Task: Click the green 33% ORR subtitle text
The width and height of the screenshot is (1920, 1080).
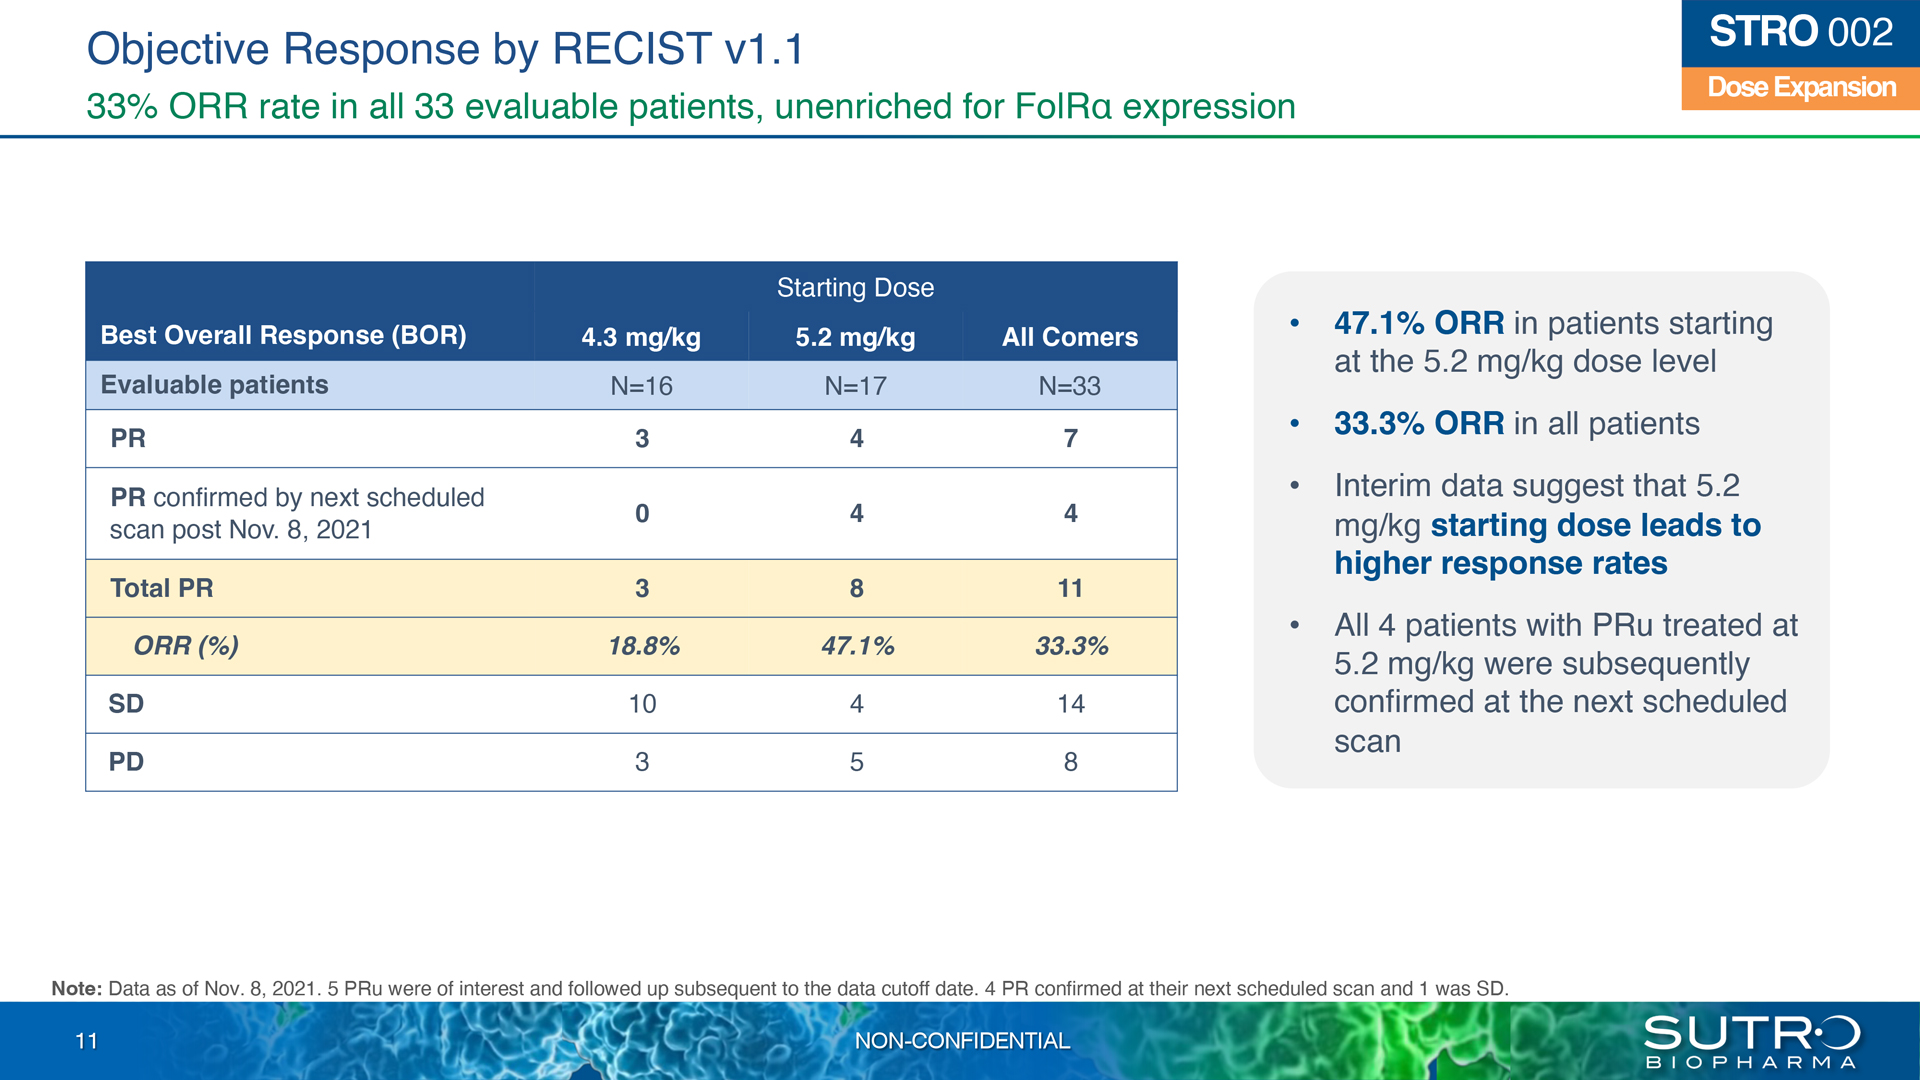Action: click(691, 106)
